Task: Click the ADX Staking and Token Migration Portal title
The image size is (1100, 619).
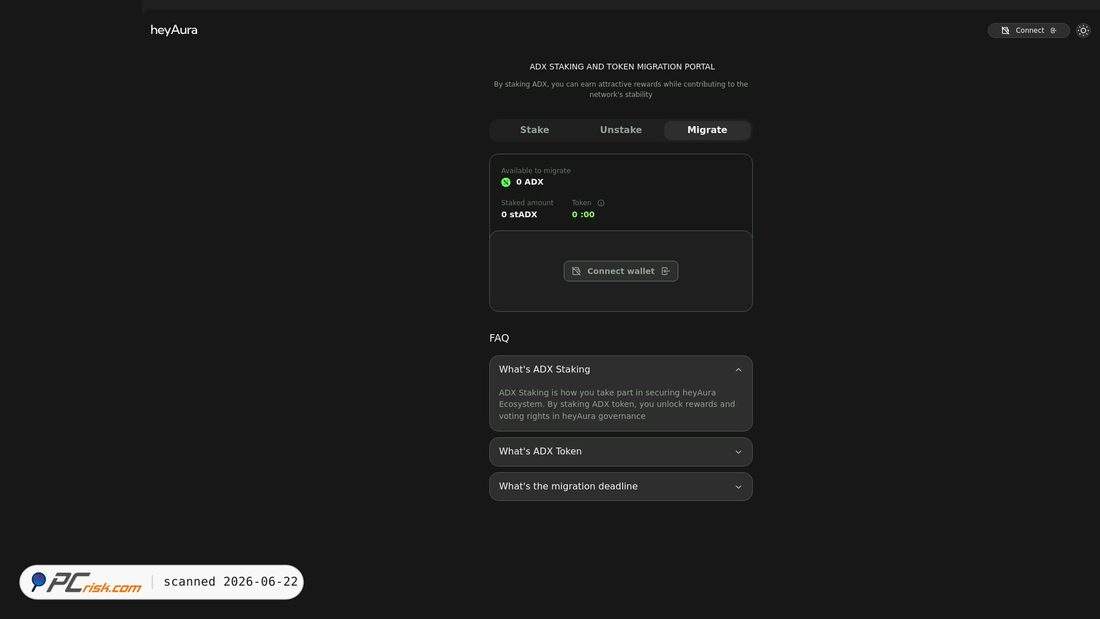Action: pyautogui.click(x=622, y=67)
